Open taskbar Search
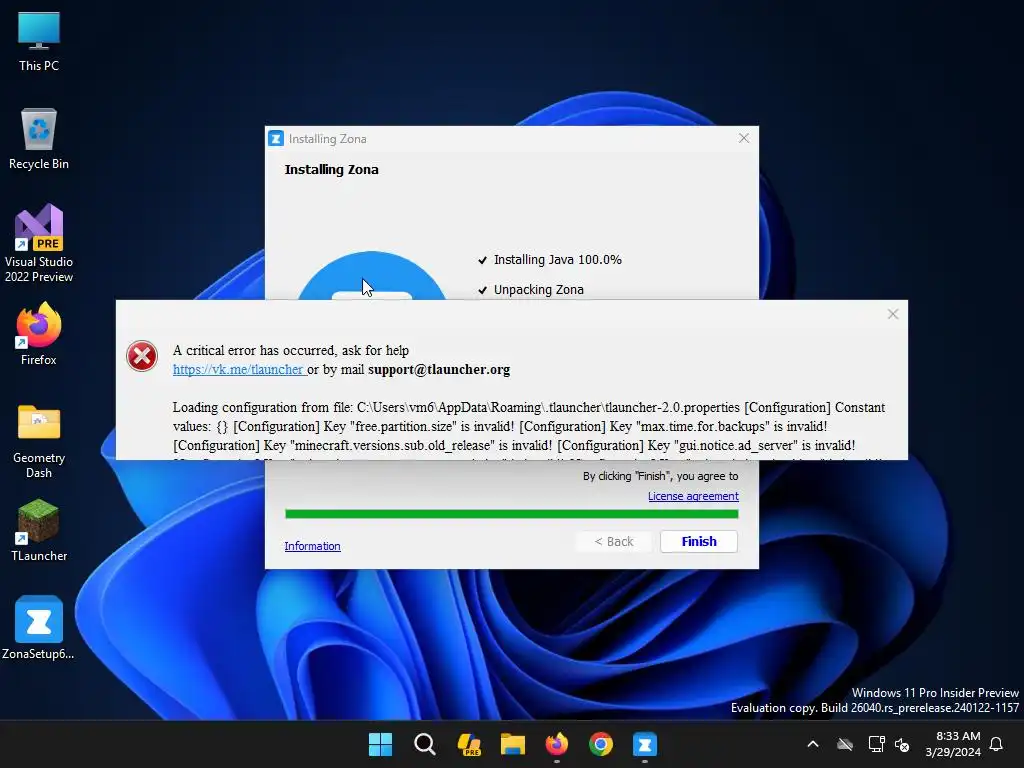The image size is (1024, 768). click(x=424, y=744)
